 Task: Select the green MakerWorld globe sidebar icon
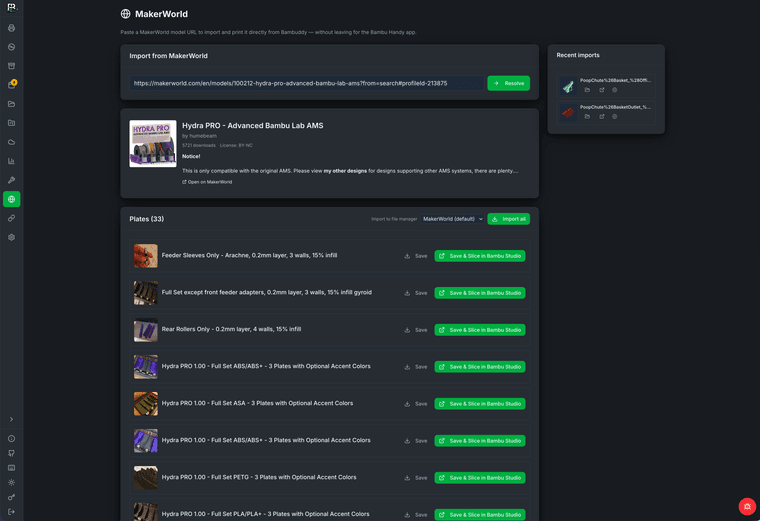point(11,199)
